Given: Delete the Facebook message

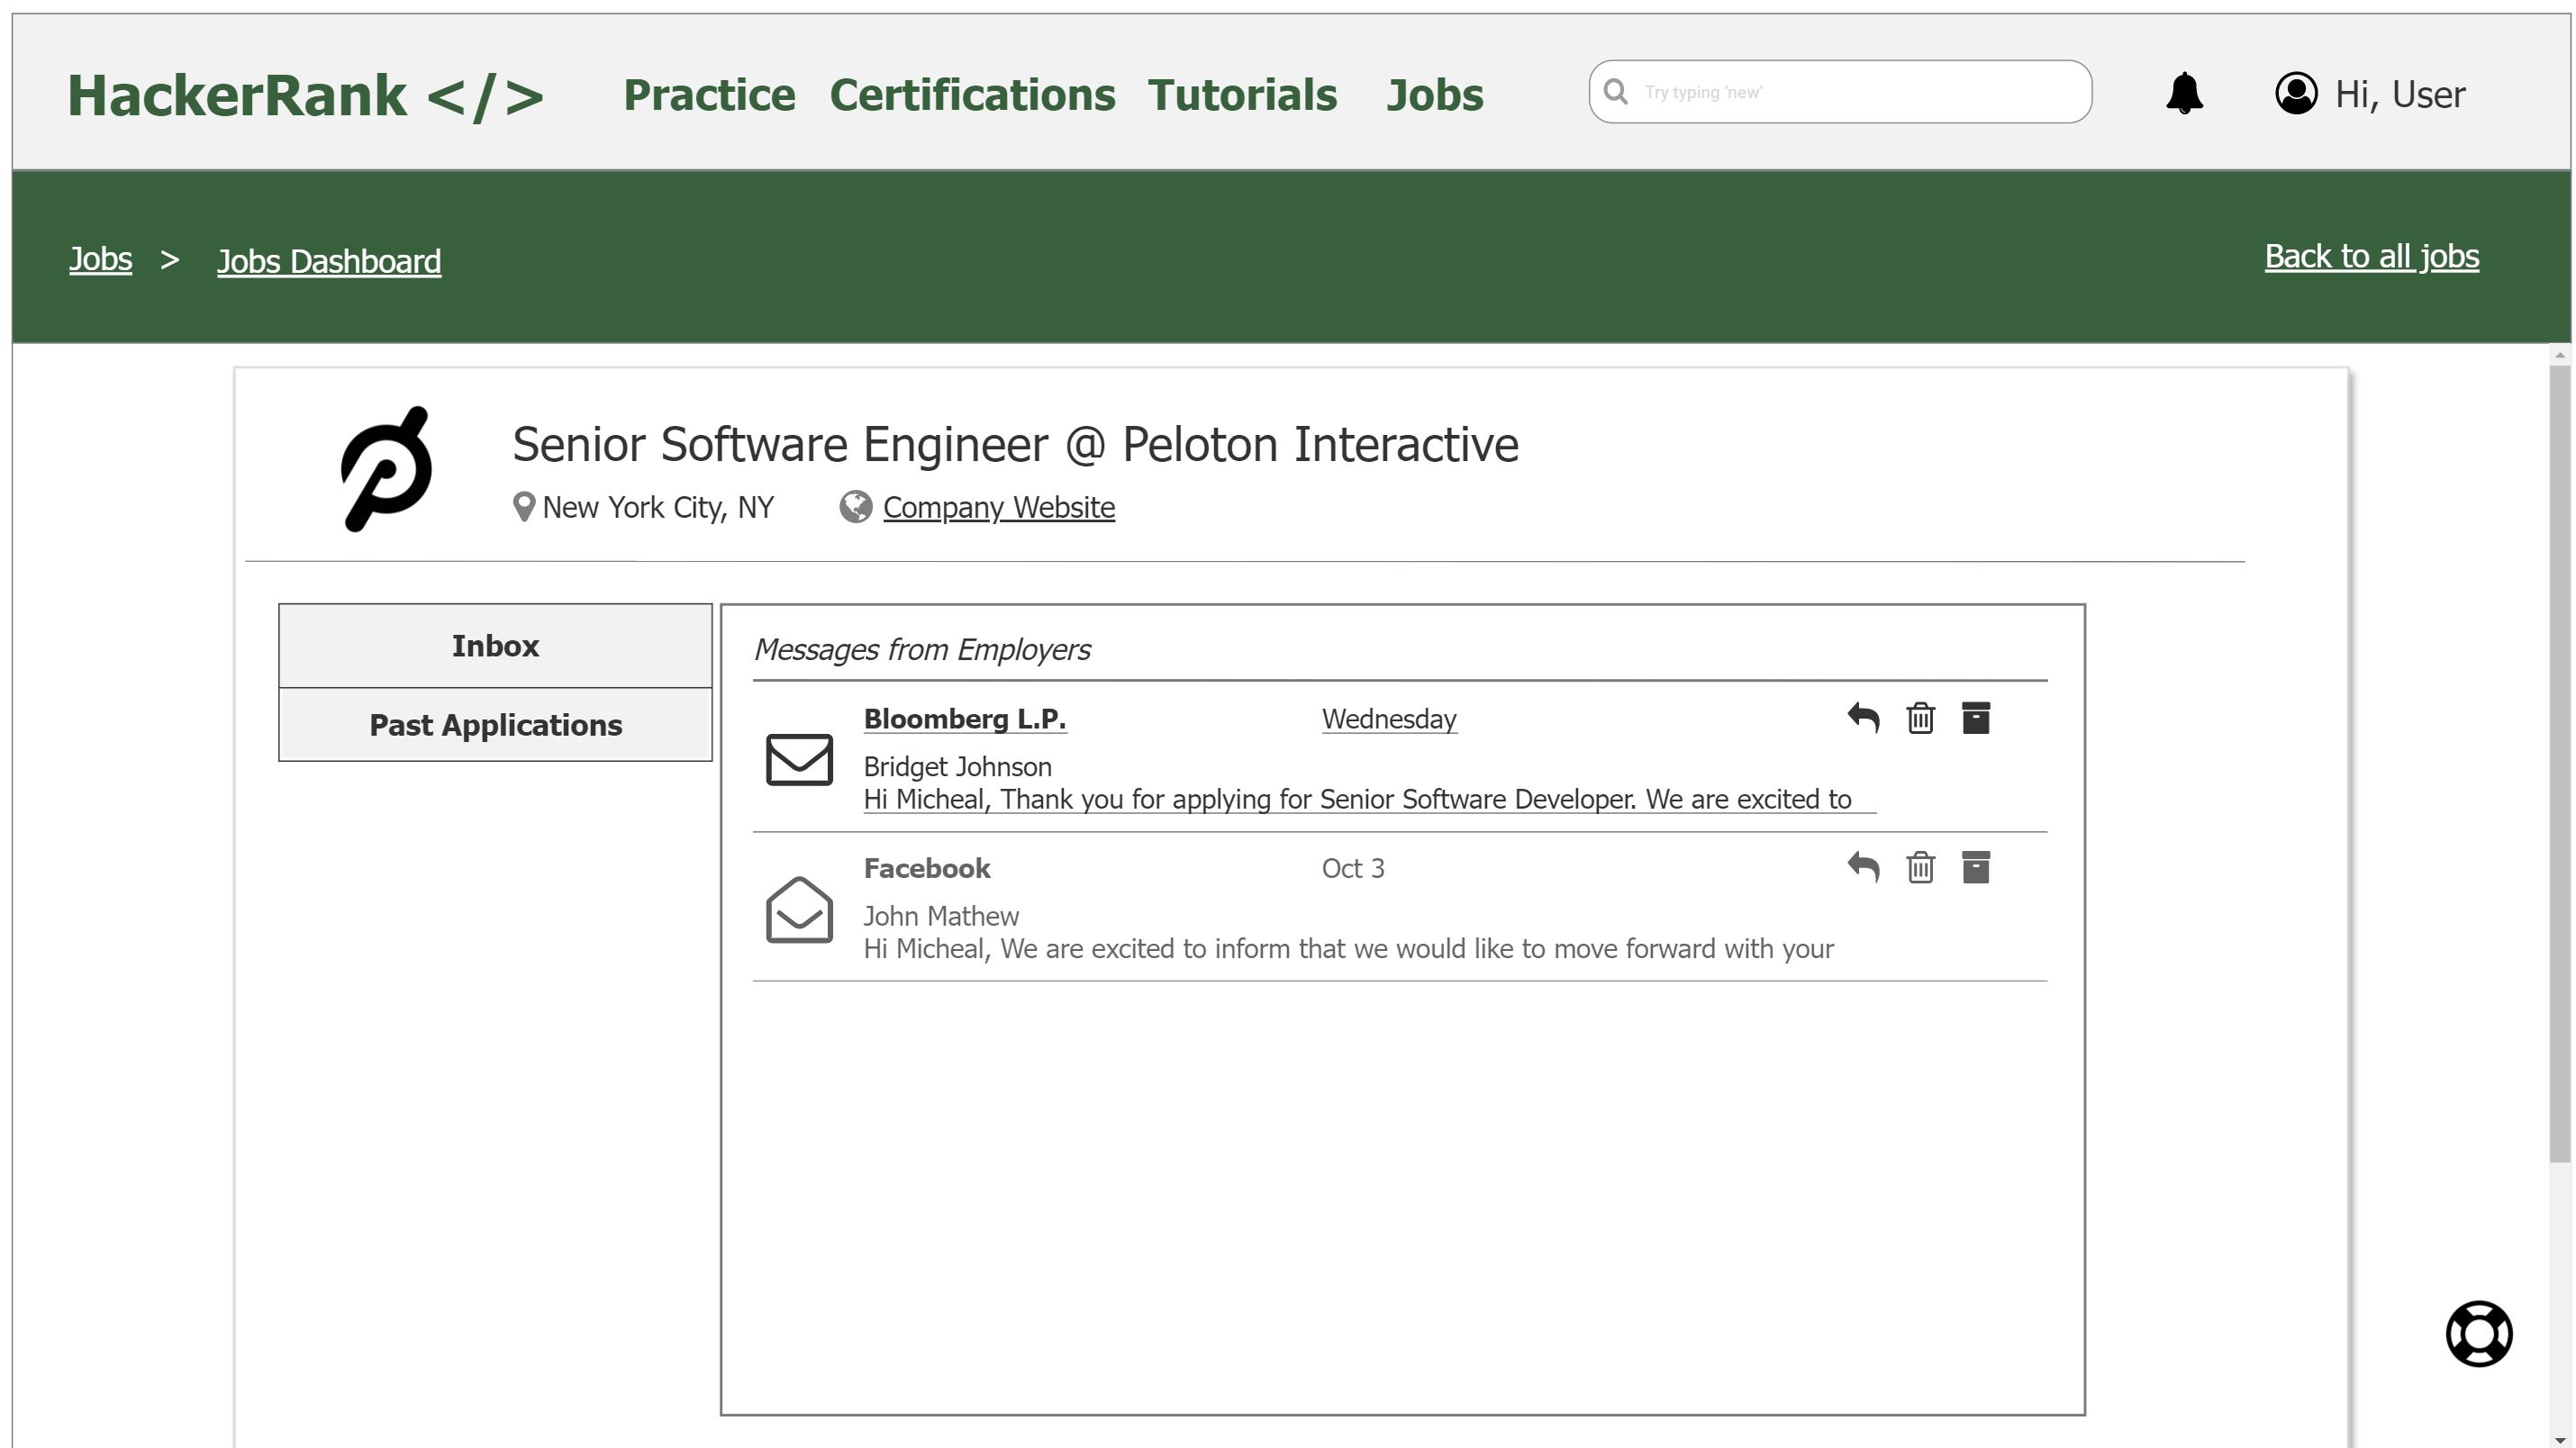Looking at the screenshot, I should tap(1920, 867).
